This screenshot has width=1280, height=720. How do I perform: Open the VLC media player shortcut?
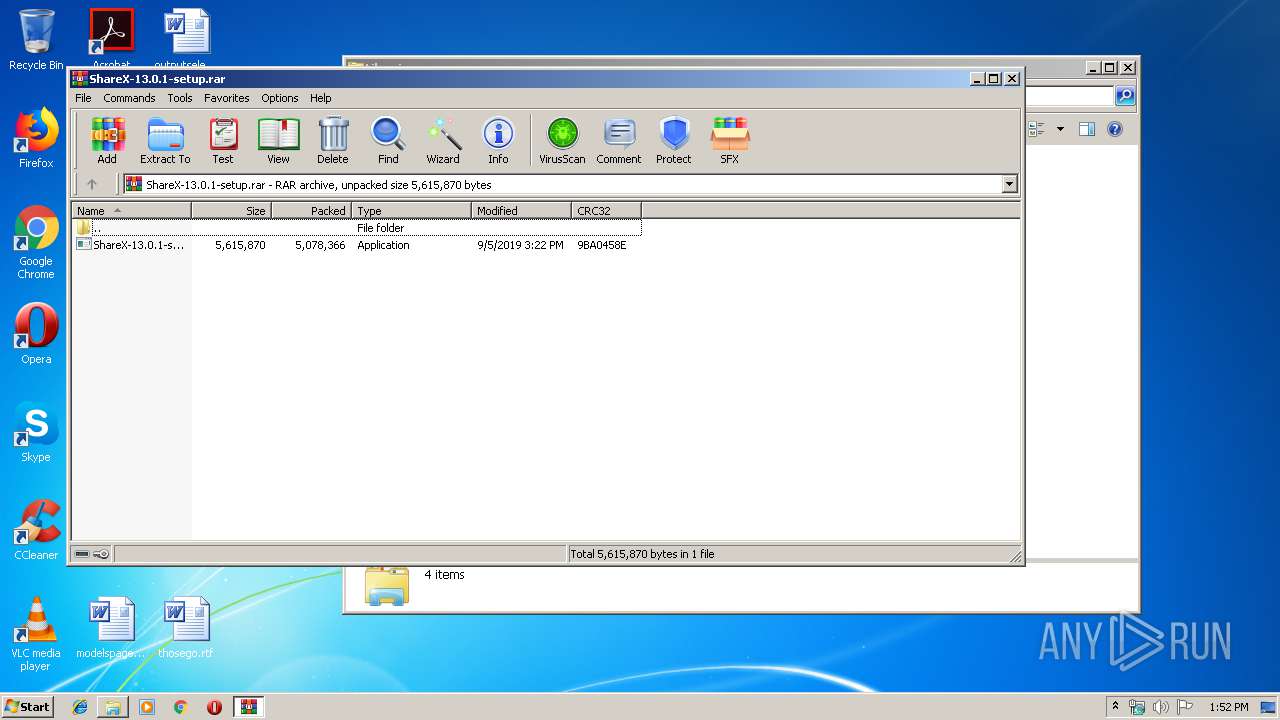coord(36,634)
